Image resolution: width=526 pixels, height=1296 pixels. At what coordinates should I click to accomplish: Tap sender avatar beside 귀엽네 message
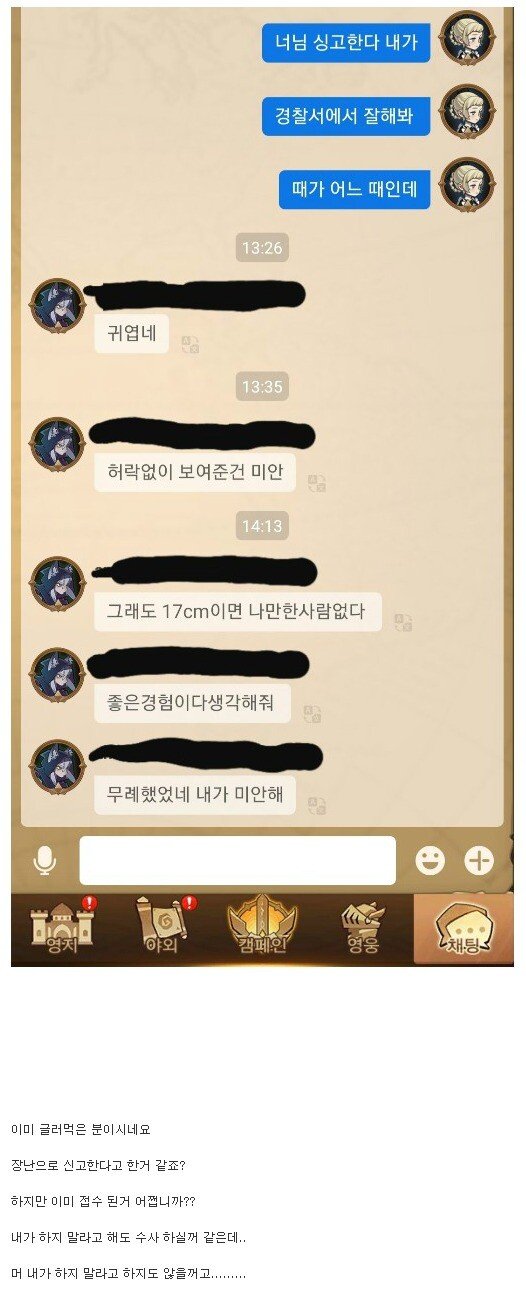pos(57,306)
